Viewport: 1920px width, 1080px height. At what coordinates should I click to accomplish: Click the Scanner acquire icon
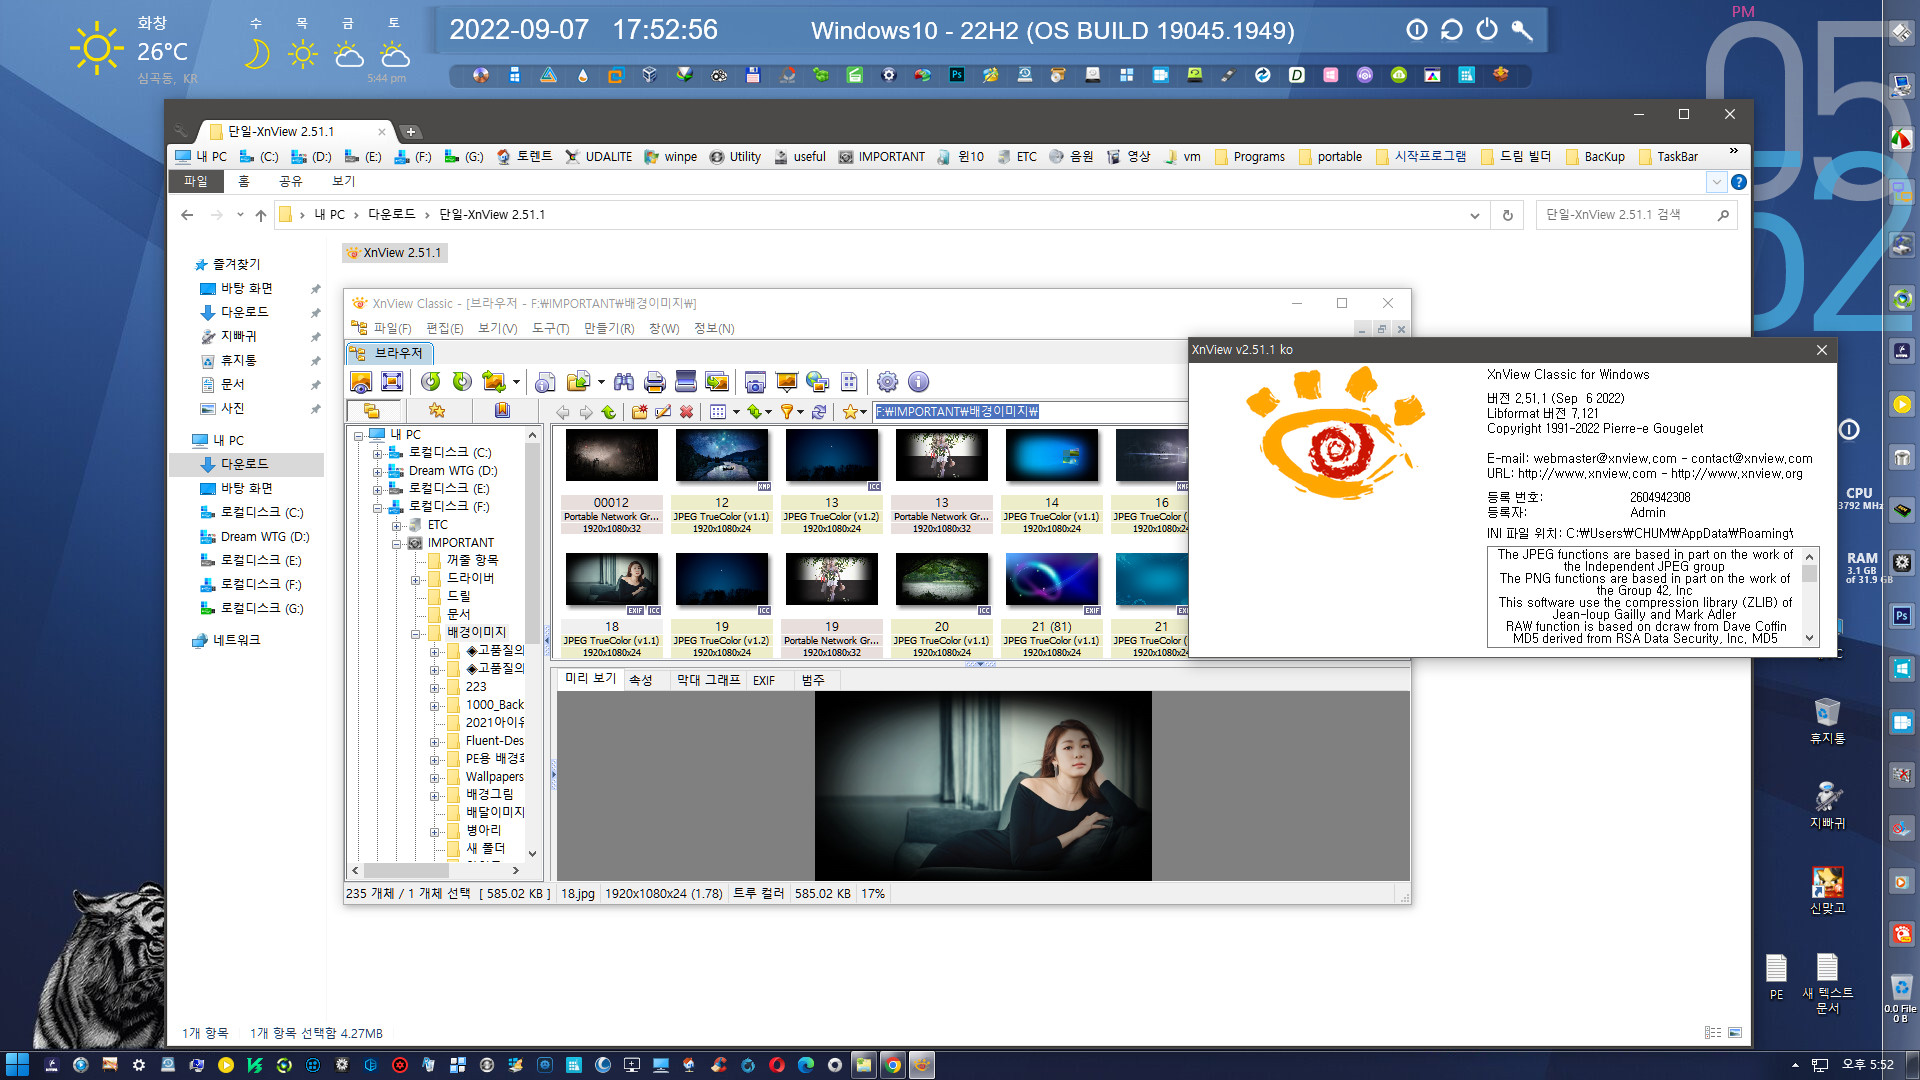[x=686, y=382]
